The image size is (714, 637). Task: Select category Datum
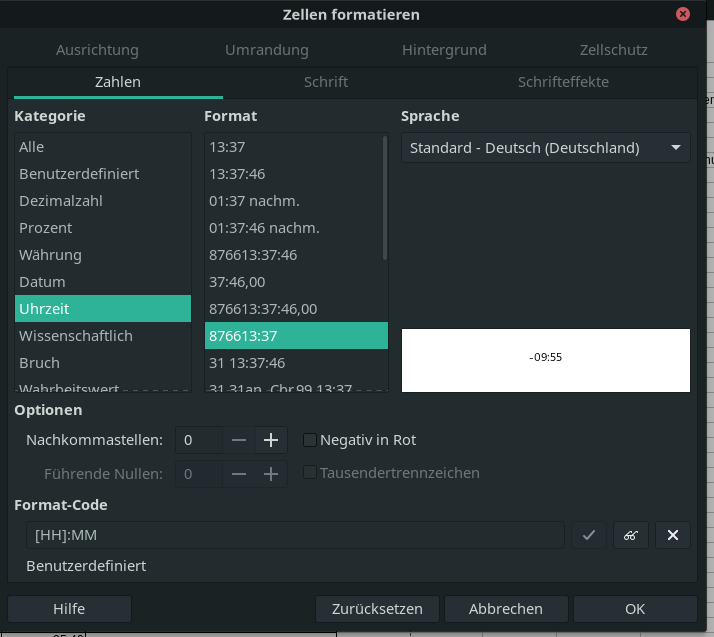(103, 282)
